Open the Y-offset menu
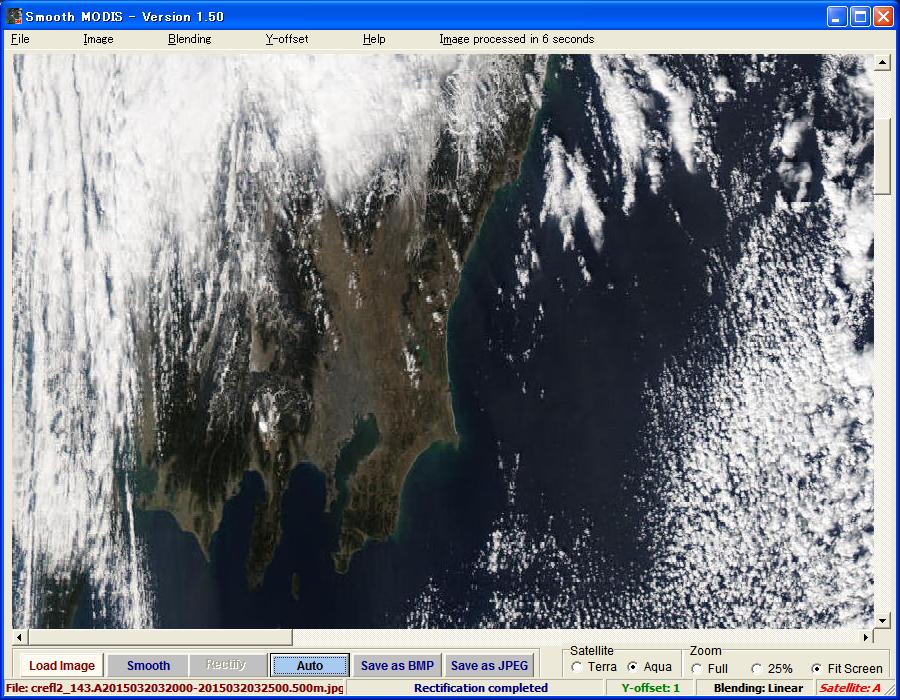Viewport: 900px width, 700px height. coord(286,39)
